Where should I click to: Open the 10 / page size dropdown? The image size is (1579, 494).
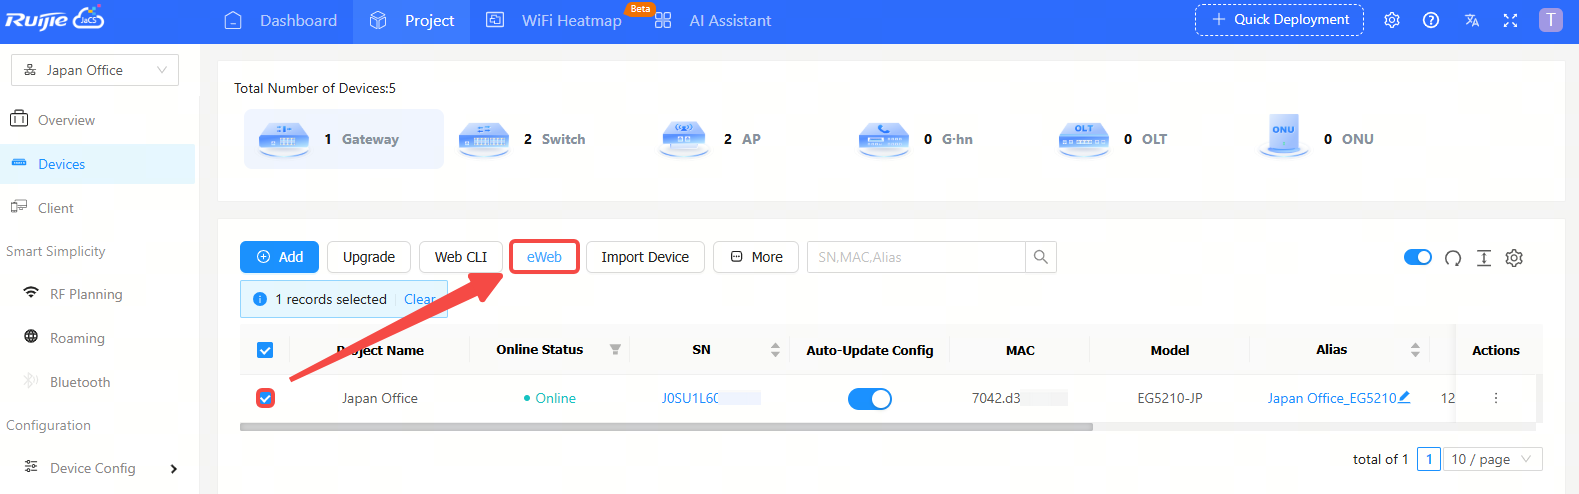pos(1490,459)
